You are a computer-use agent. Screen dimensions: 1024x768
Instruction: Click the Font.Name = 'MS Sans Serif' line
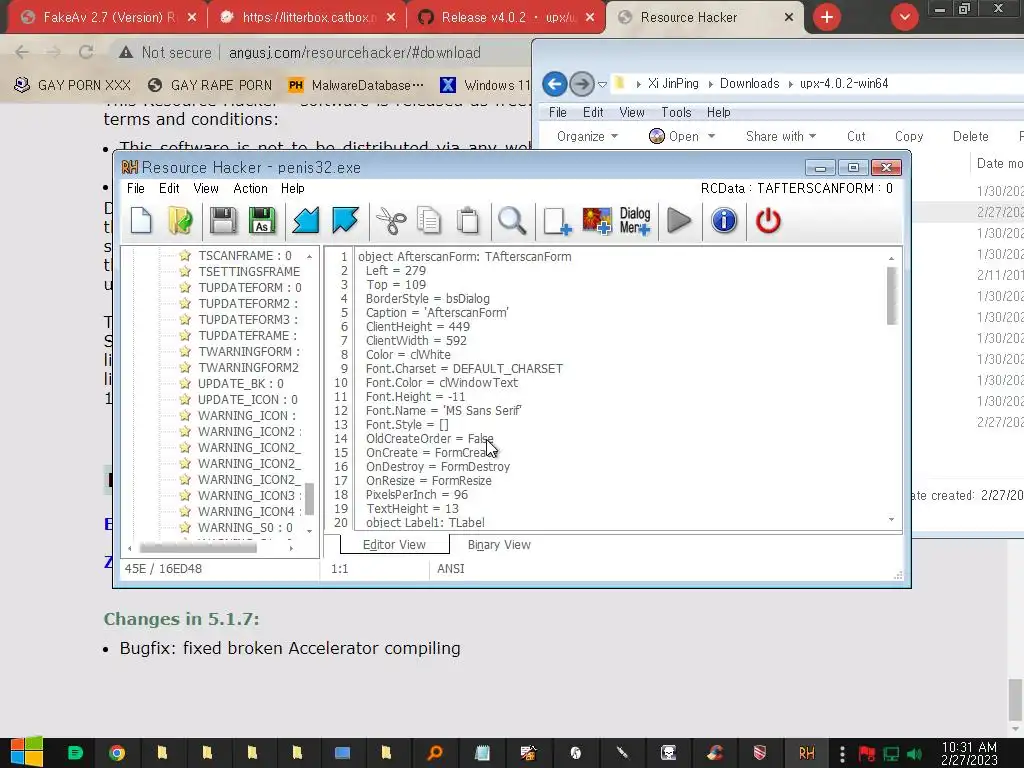pos(443,411)
